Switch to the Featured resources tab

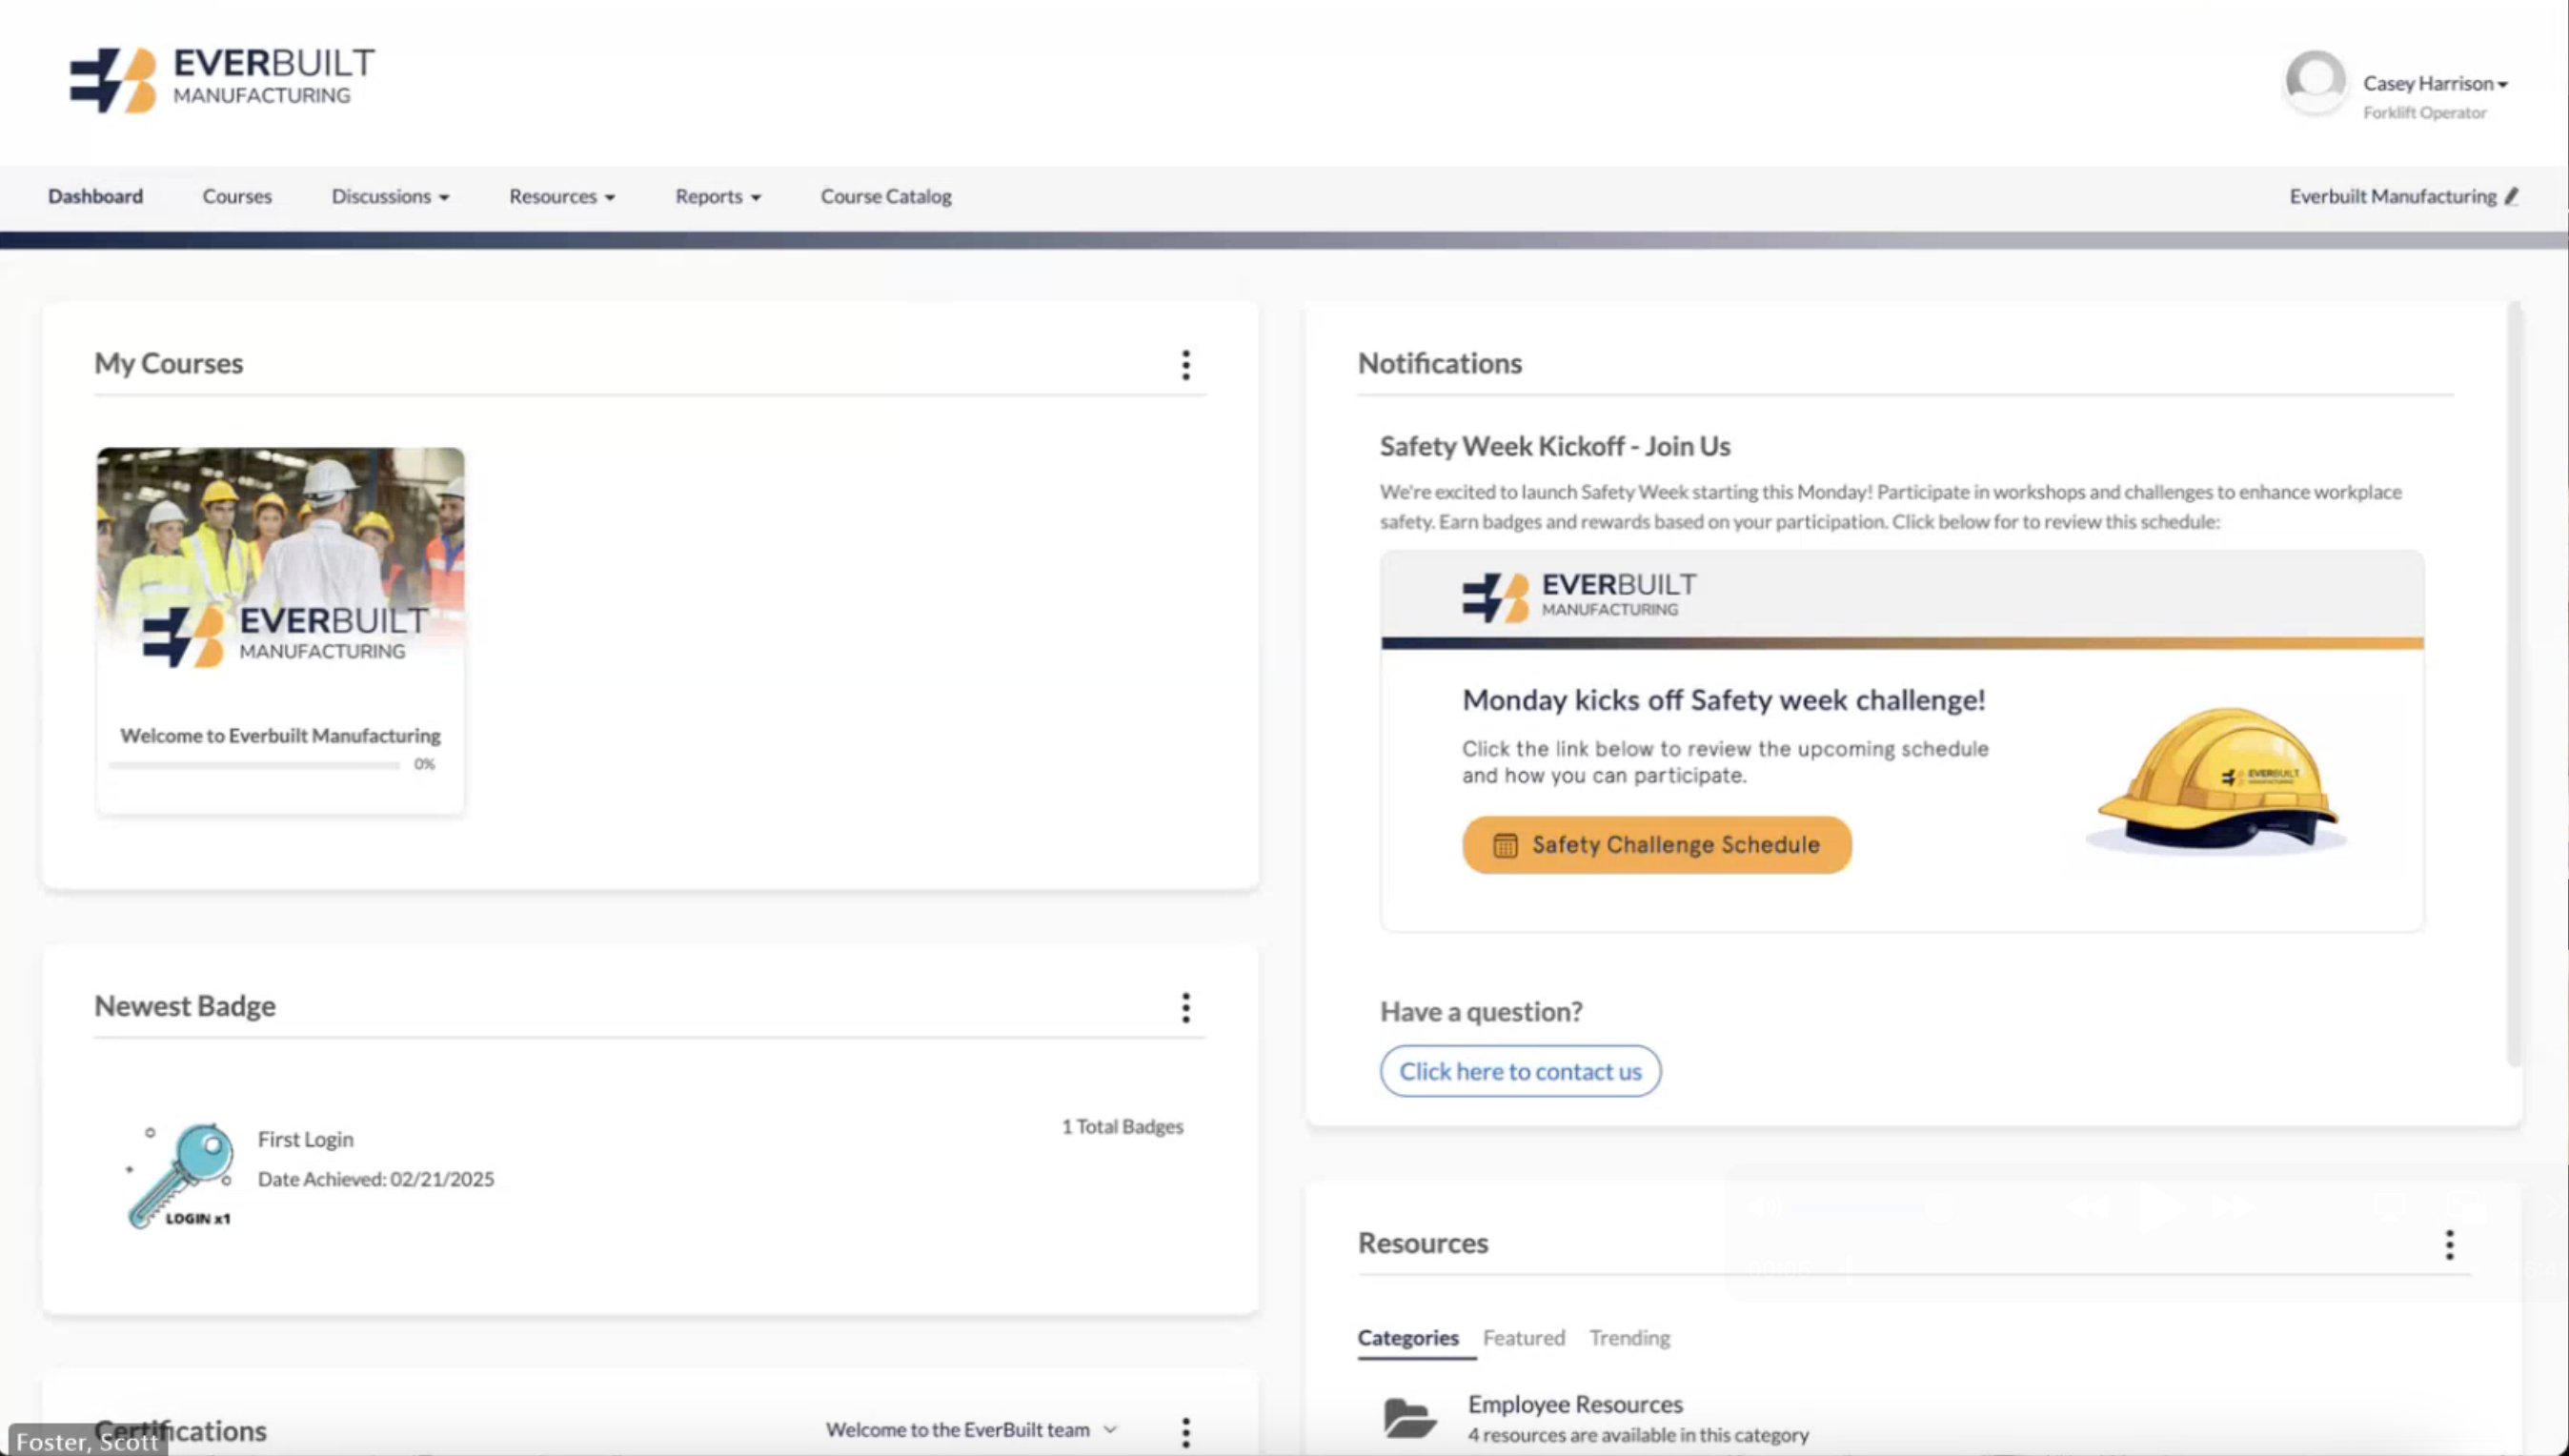pyautogui.click(x=1523, y=1337)
